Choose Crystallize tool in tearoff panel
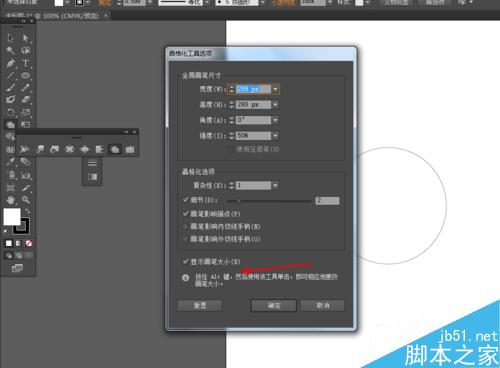Screen dimensions: 500x368 [x=115, y=149]
